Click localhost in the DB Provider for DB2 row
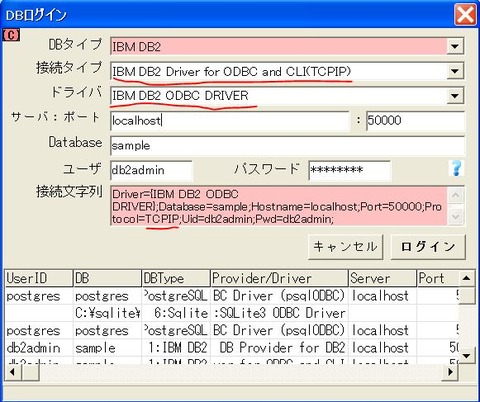The image size is (480, 402). (x=382, y=348)
